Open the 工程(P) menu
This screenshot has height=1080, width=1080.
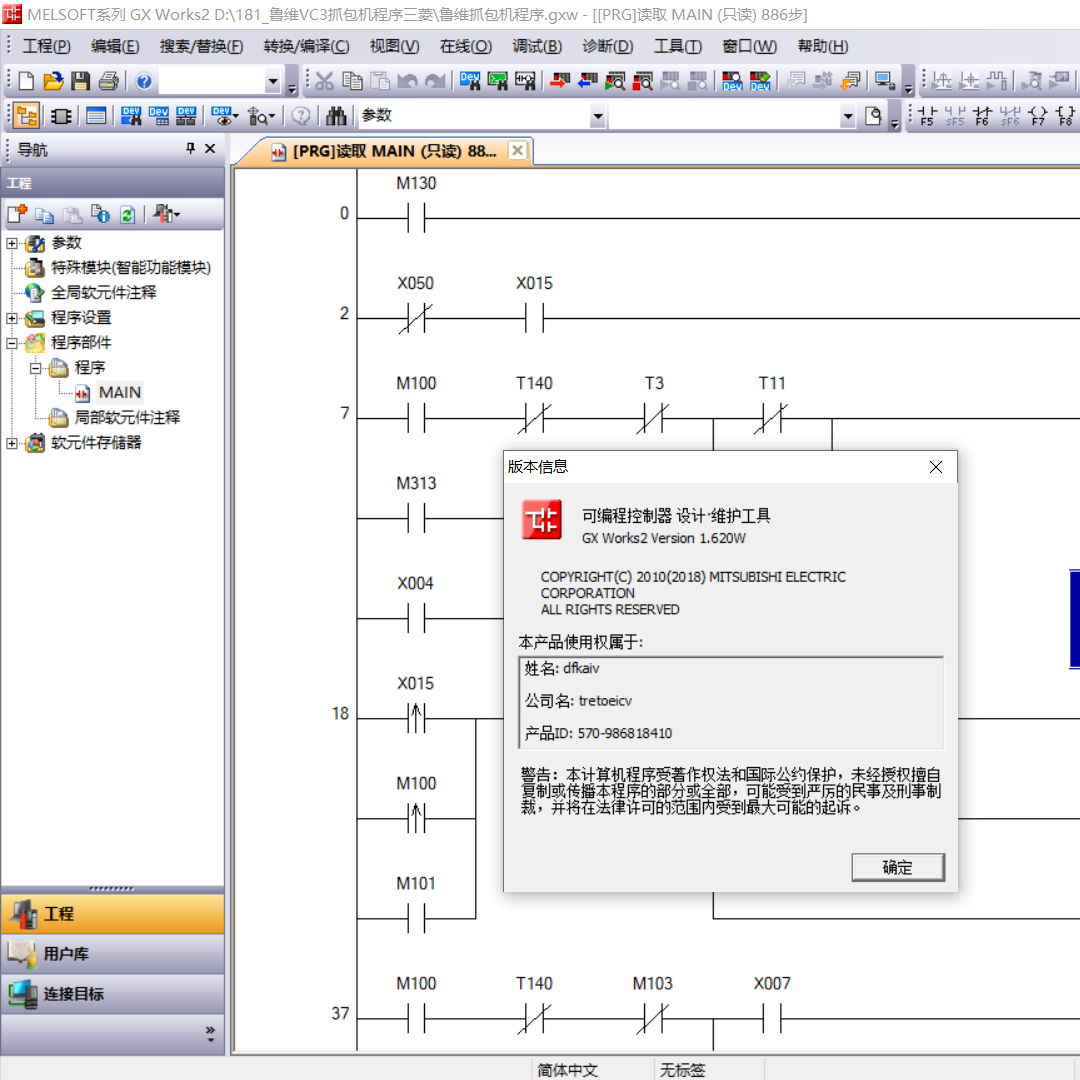pyautogui.click(x=46, y=46)
